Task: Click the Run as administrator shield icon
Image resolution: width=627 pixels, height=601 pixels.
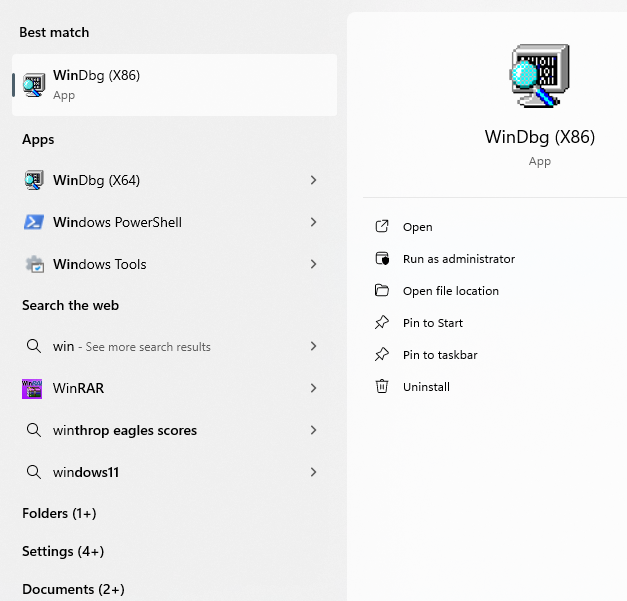Action: pyautogui.click(x=382, y=258)
